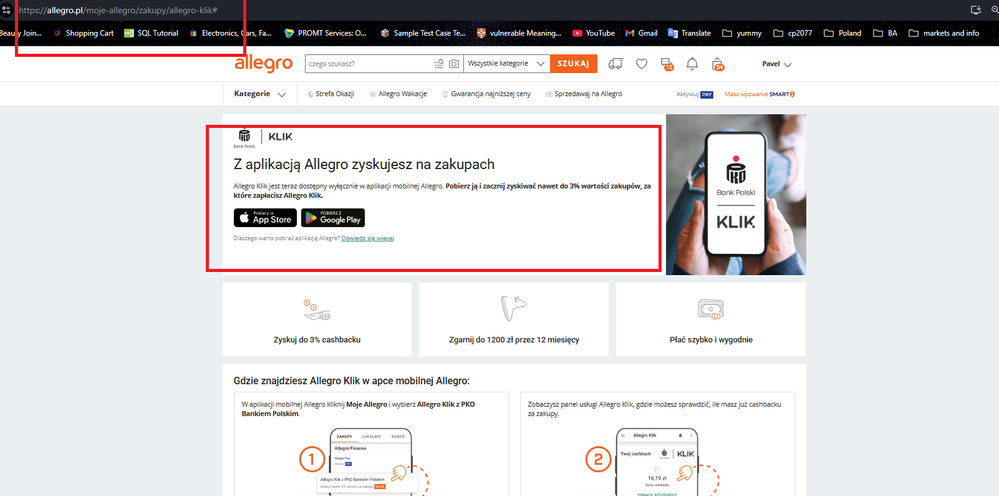Expand the Kategorie menu
The width and height of the screenshot is (999, 496).
(260, 94)
